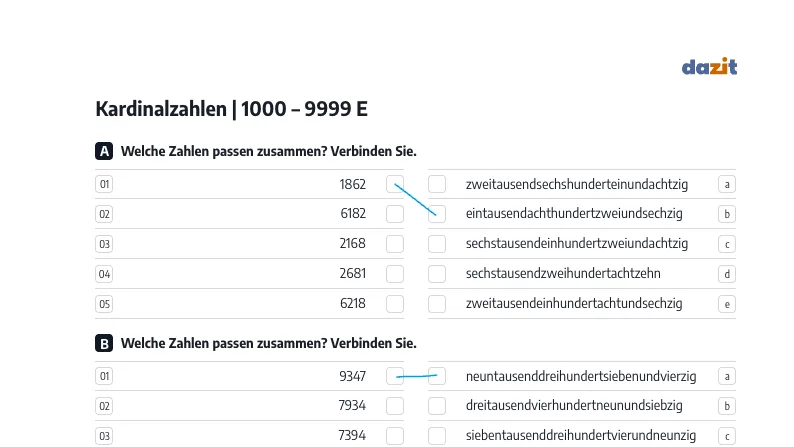The width and height of the screenshot is (794, 447).
Task: Check the box next to 2681
Action: tap(395, 274)
